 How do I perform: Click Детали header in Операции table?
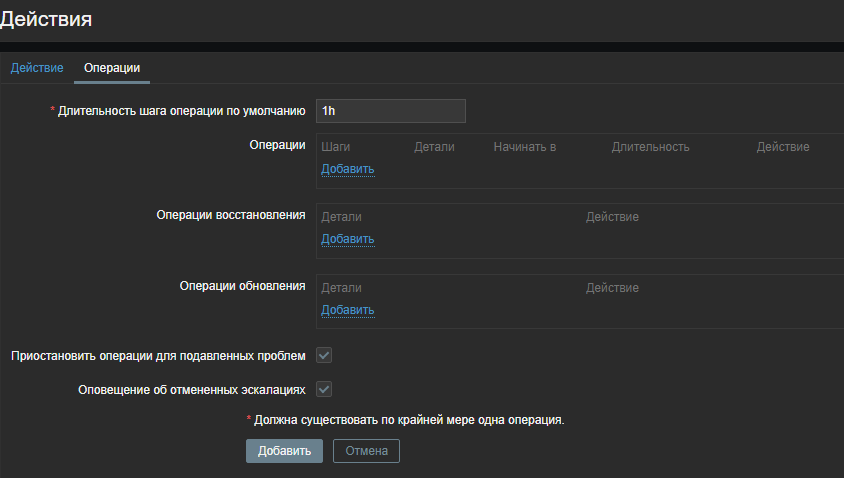tap(434, 147)
